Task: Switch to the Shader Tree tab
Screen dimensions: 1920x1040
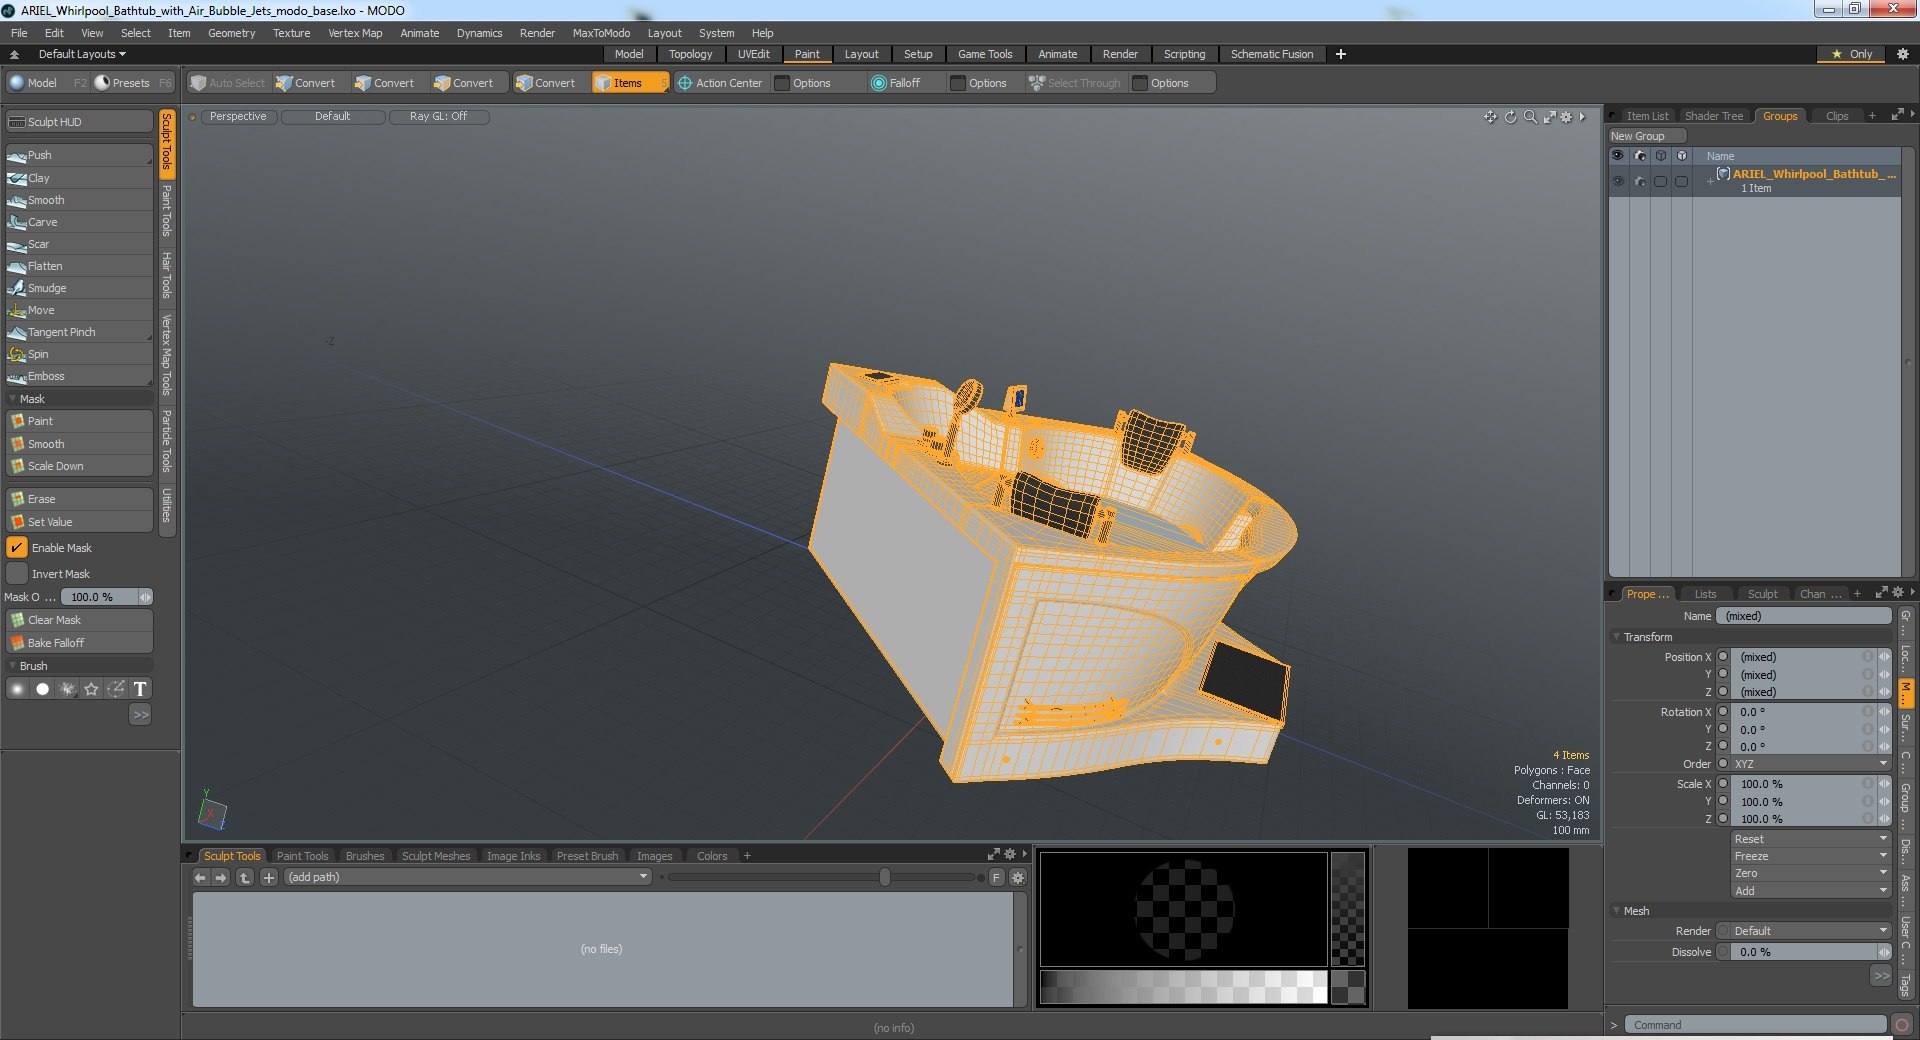Action: [1713, 116]
